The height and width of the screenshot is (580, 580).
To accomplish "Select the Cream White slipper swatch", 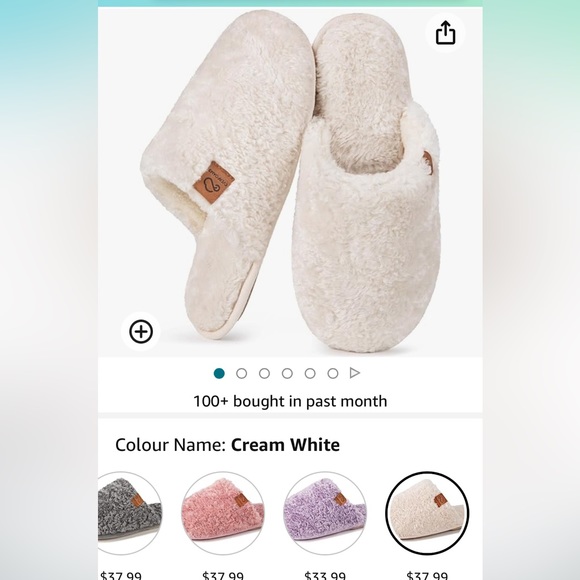I will 427,513.
